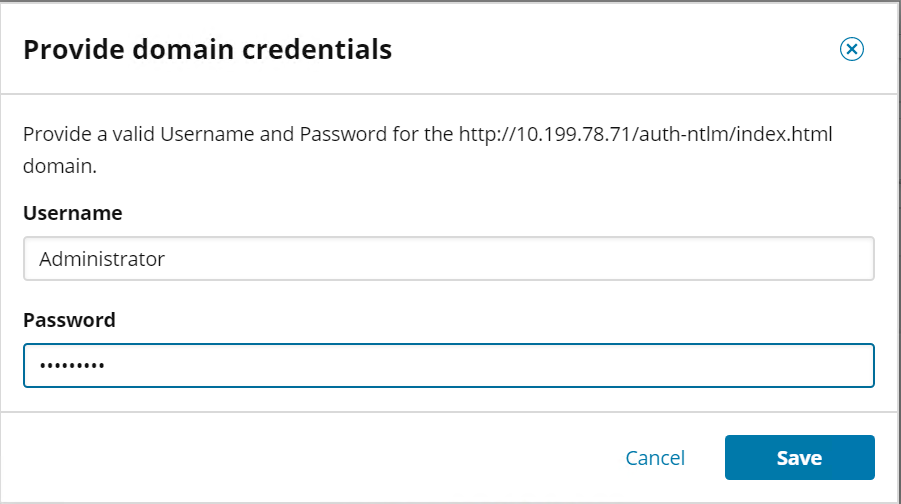Click the auth-ntlm URL in the description

645,133
